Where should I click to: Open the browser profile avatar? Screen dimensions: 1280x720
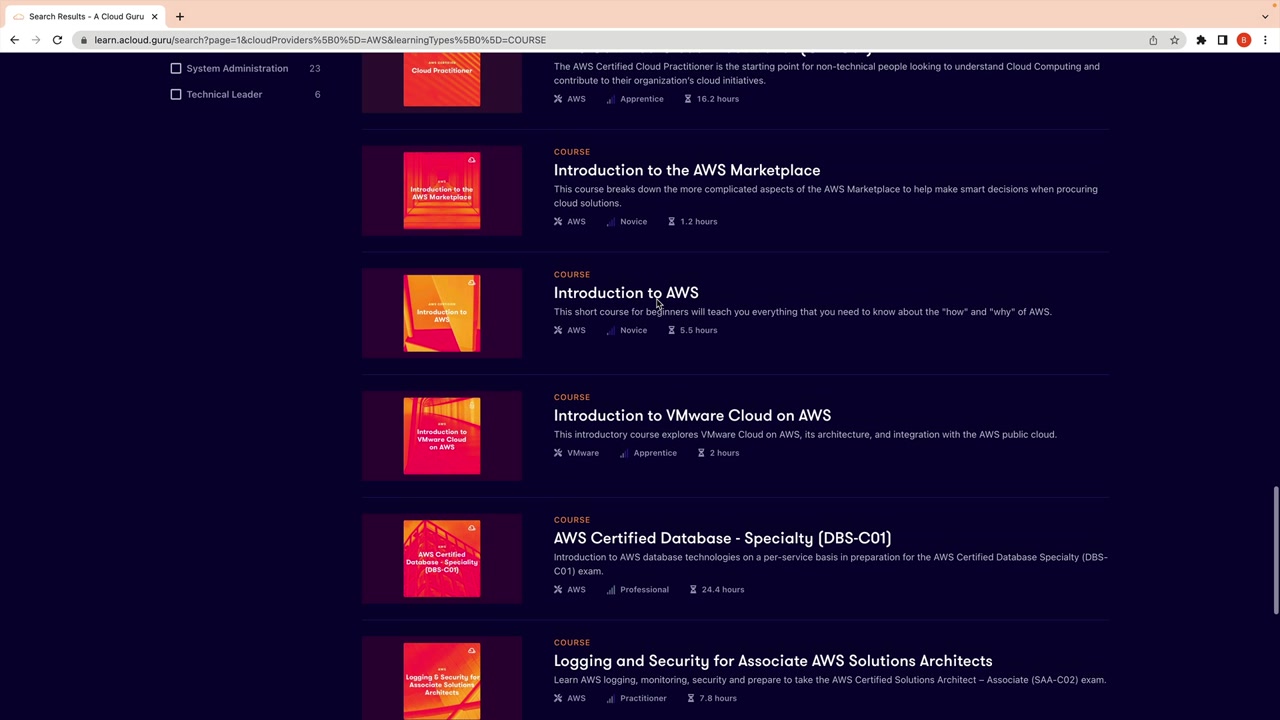(x=1244, y=40)
